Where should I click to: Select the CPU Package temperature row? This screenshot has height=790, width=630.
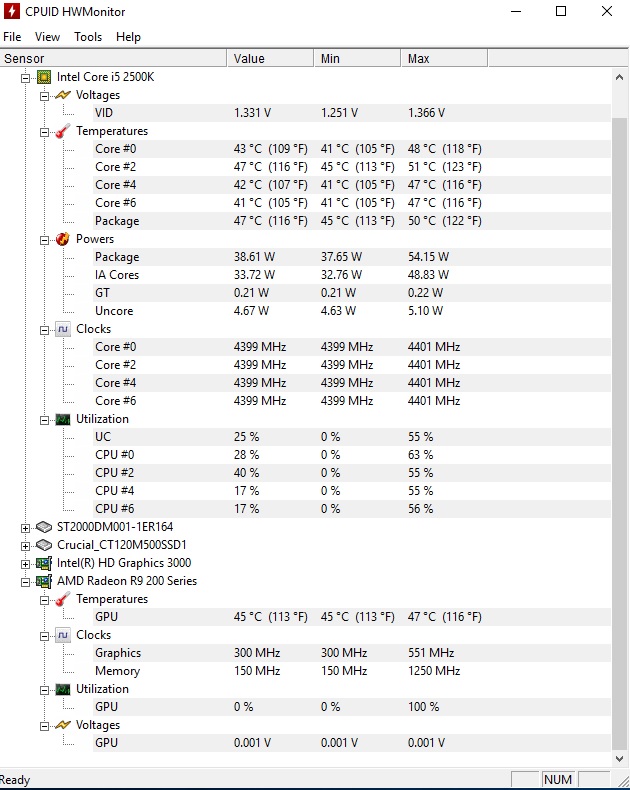[x=117, y=221]
